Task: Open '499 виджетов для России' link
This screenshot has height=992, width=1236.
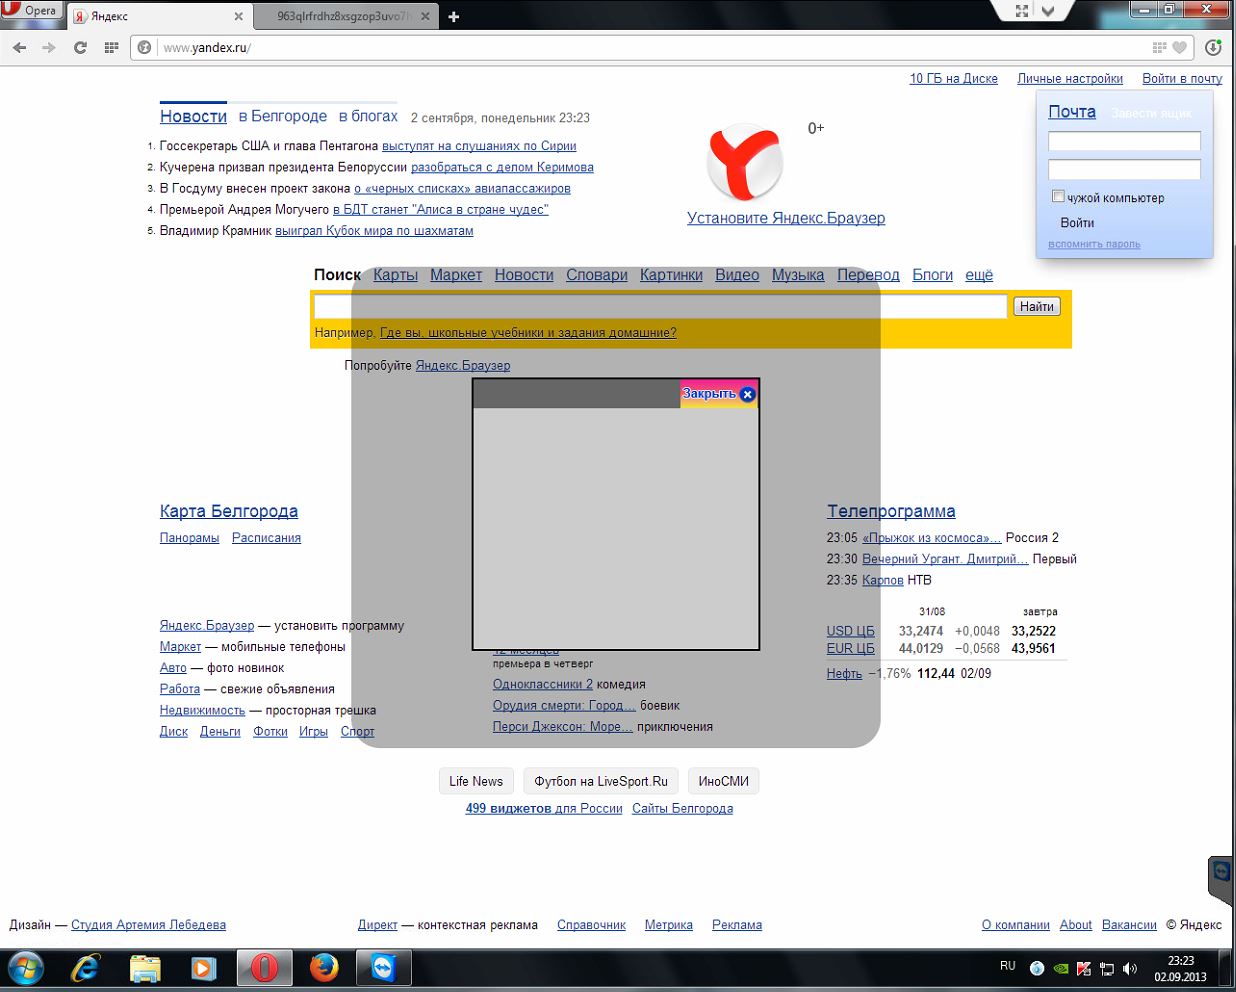Action: tap(544, 808)
